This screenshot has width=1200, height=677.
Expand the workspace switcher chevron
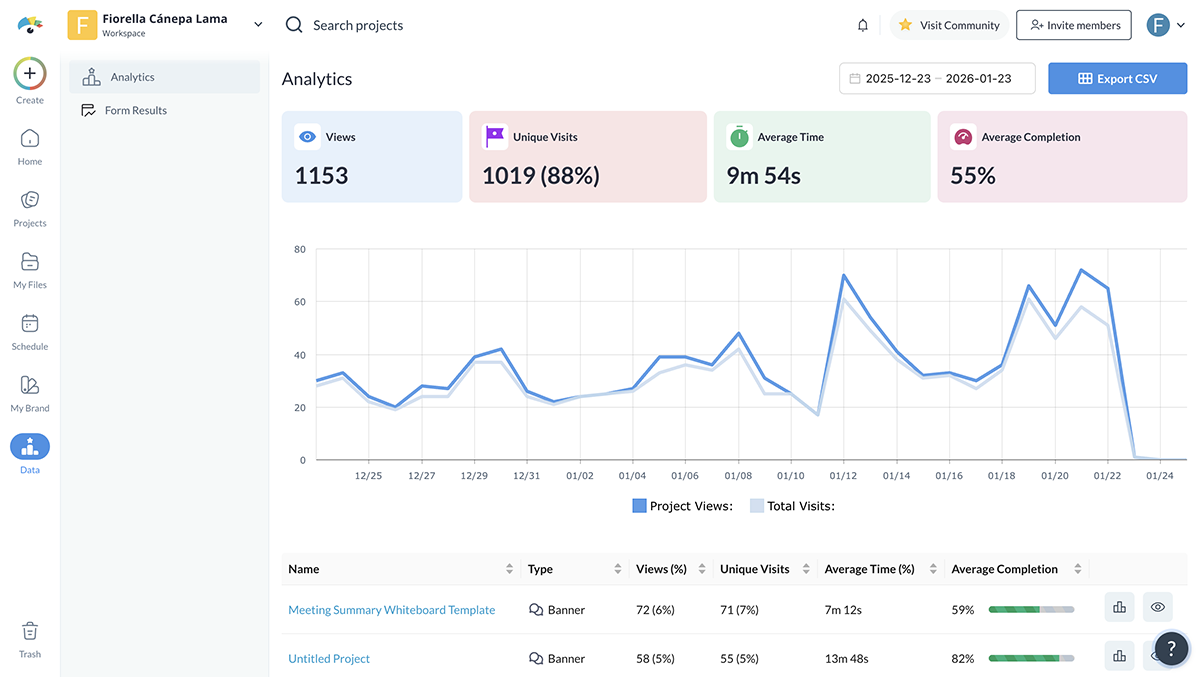click(x=257, y=24)
